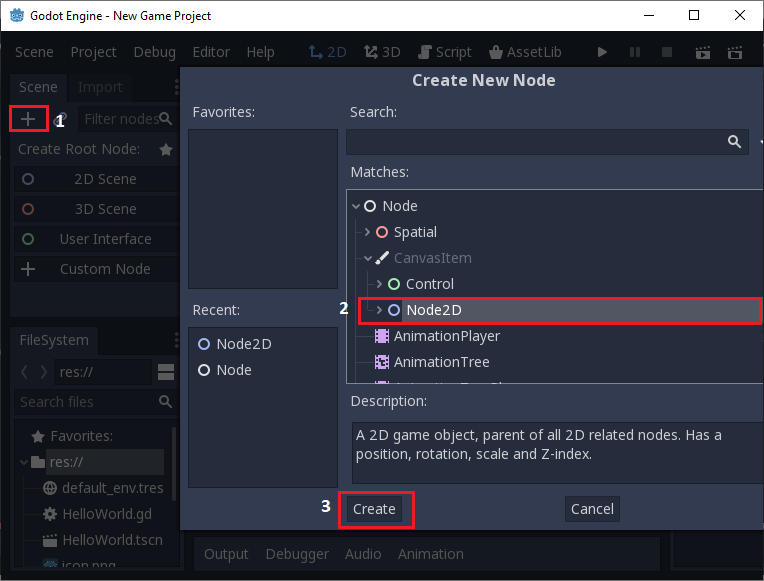This screenshot has width=764, height=581.
Task: Play the edited scene clapperboard icon
Action: pos(703,52)
